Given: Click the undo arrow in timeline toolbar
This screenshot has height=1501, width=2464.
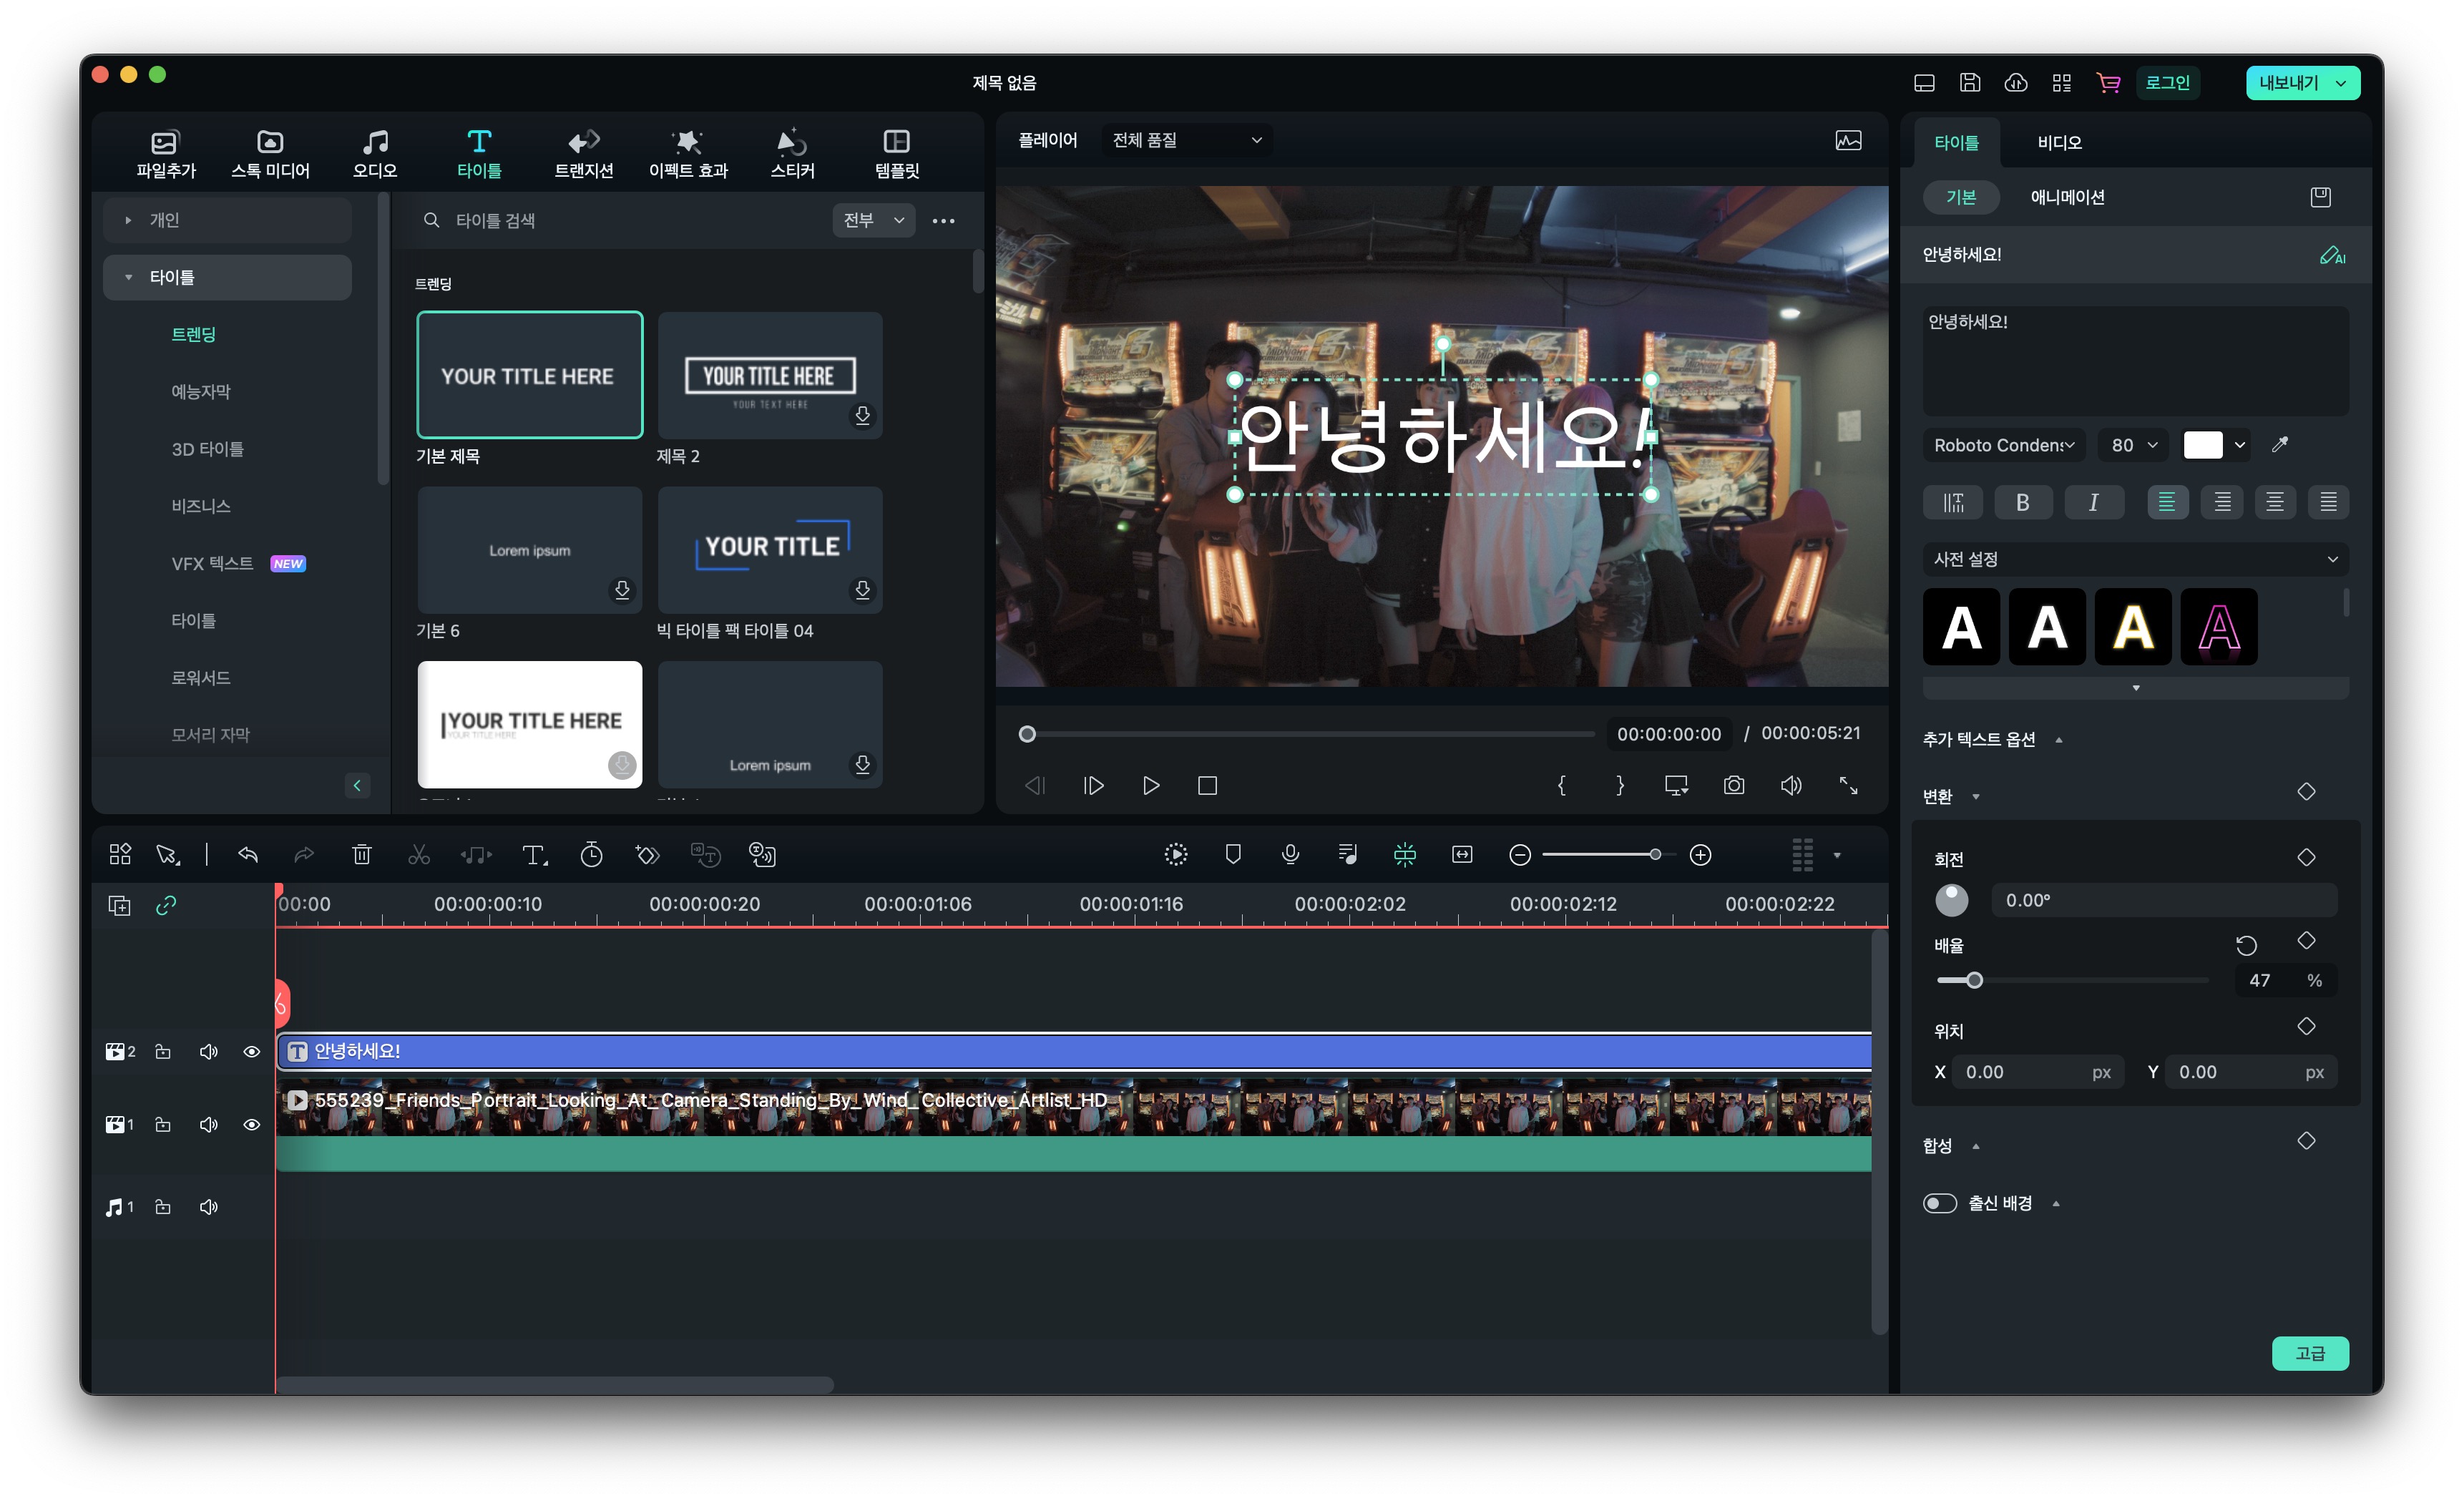Looking at the screenshot, I should (248, 855).
